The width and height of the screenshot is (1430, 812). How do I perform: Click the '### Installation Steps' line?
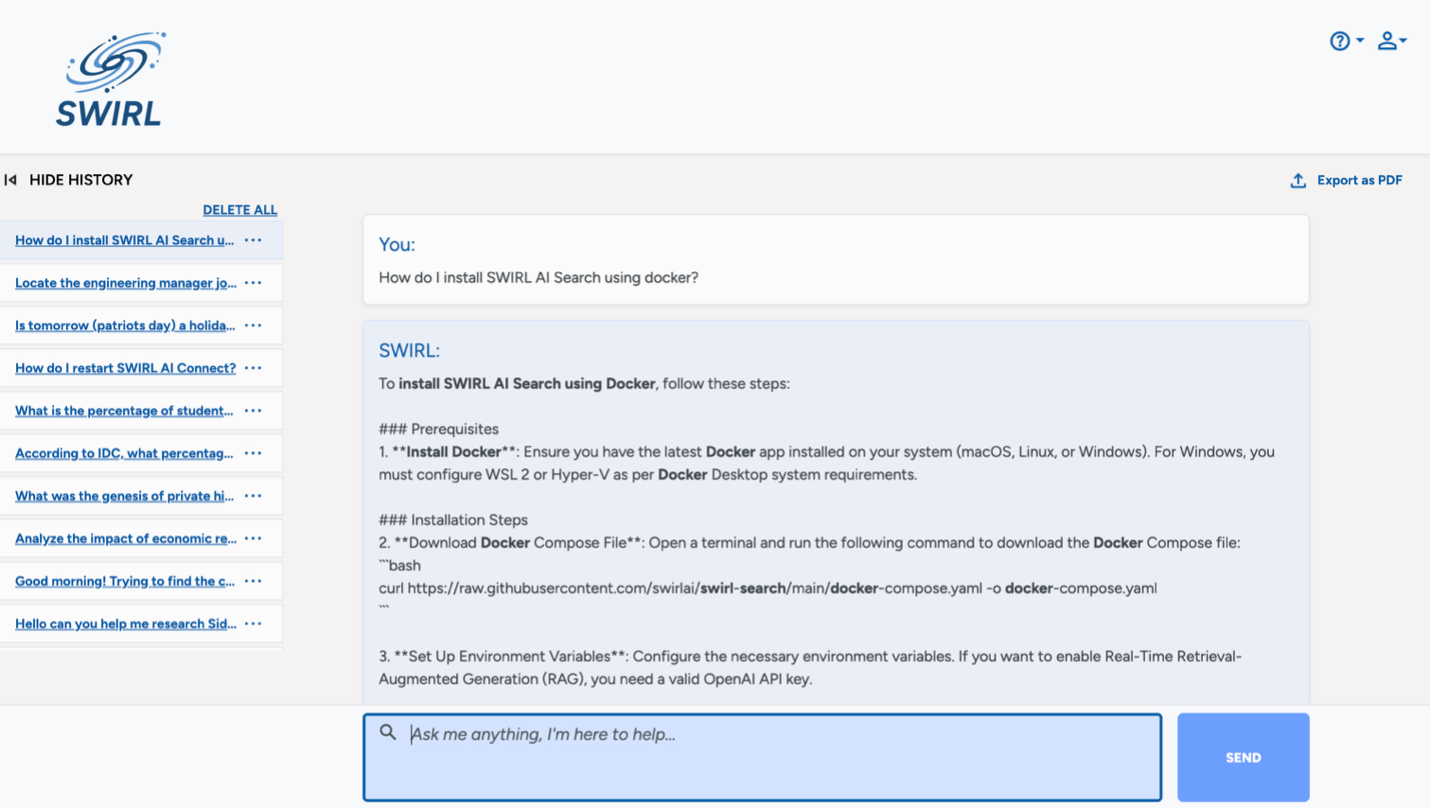(x=453, y=520)
